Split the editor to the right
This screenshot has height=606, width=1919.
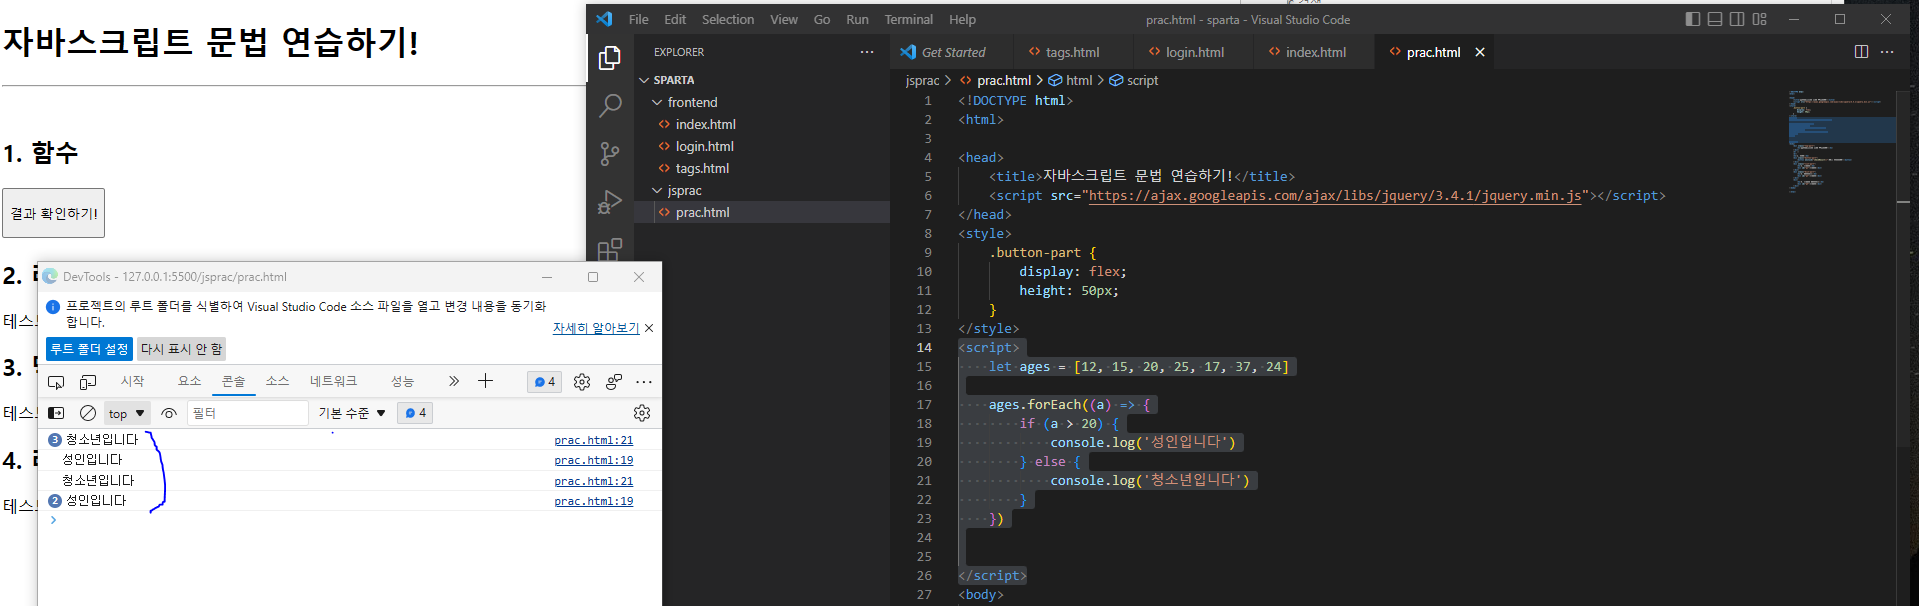(1861, 52)
